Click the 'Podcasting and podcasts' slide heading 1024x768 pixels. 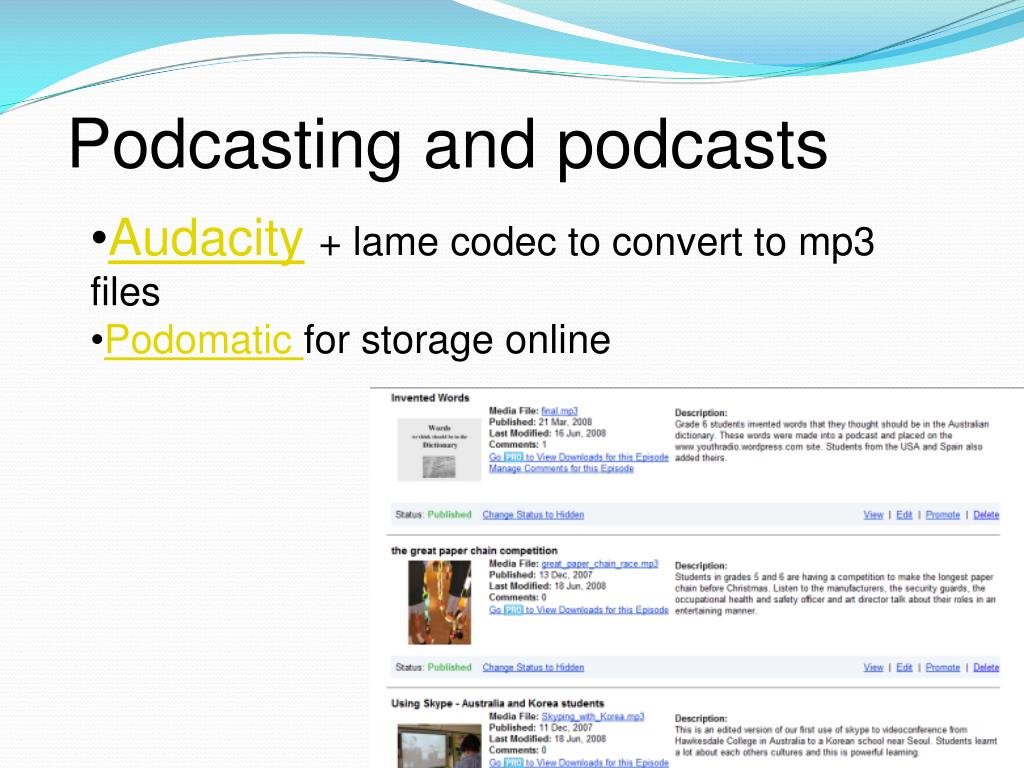tap(448, 146)
